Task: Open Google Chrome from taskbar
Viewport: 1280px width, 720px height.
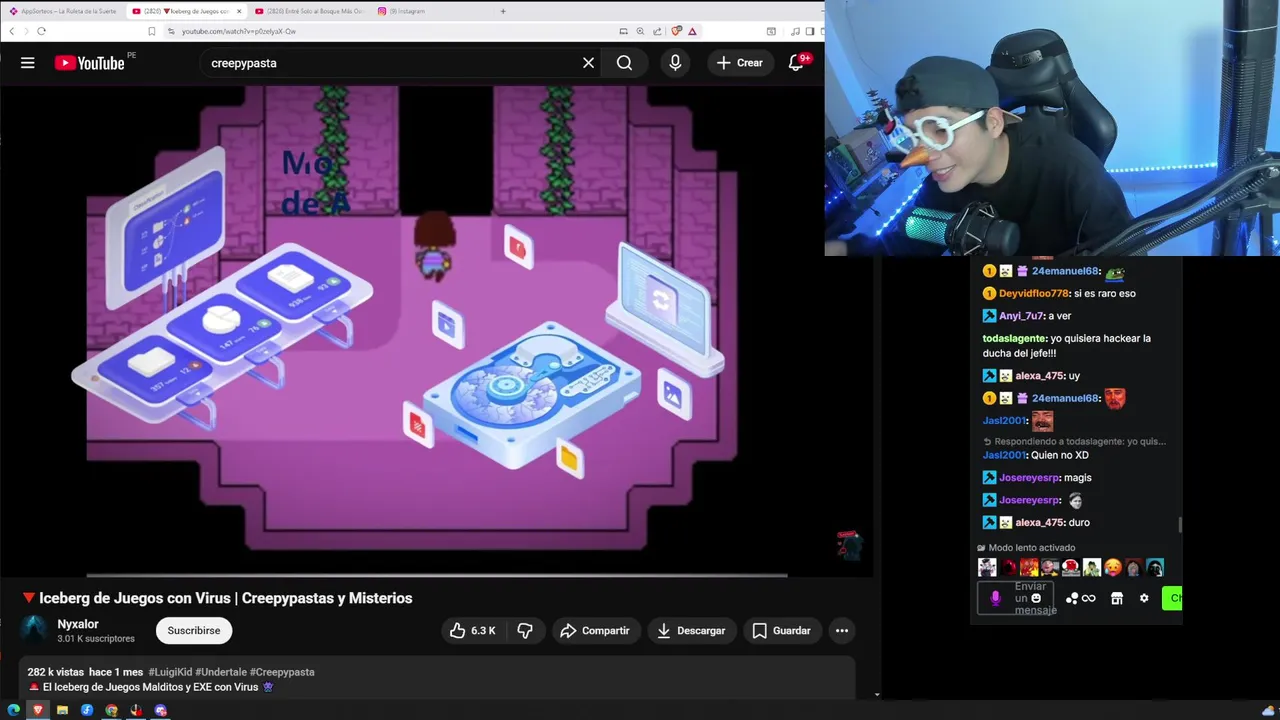Action: coord(111,710)
